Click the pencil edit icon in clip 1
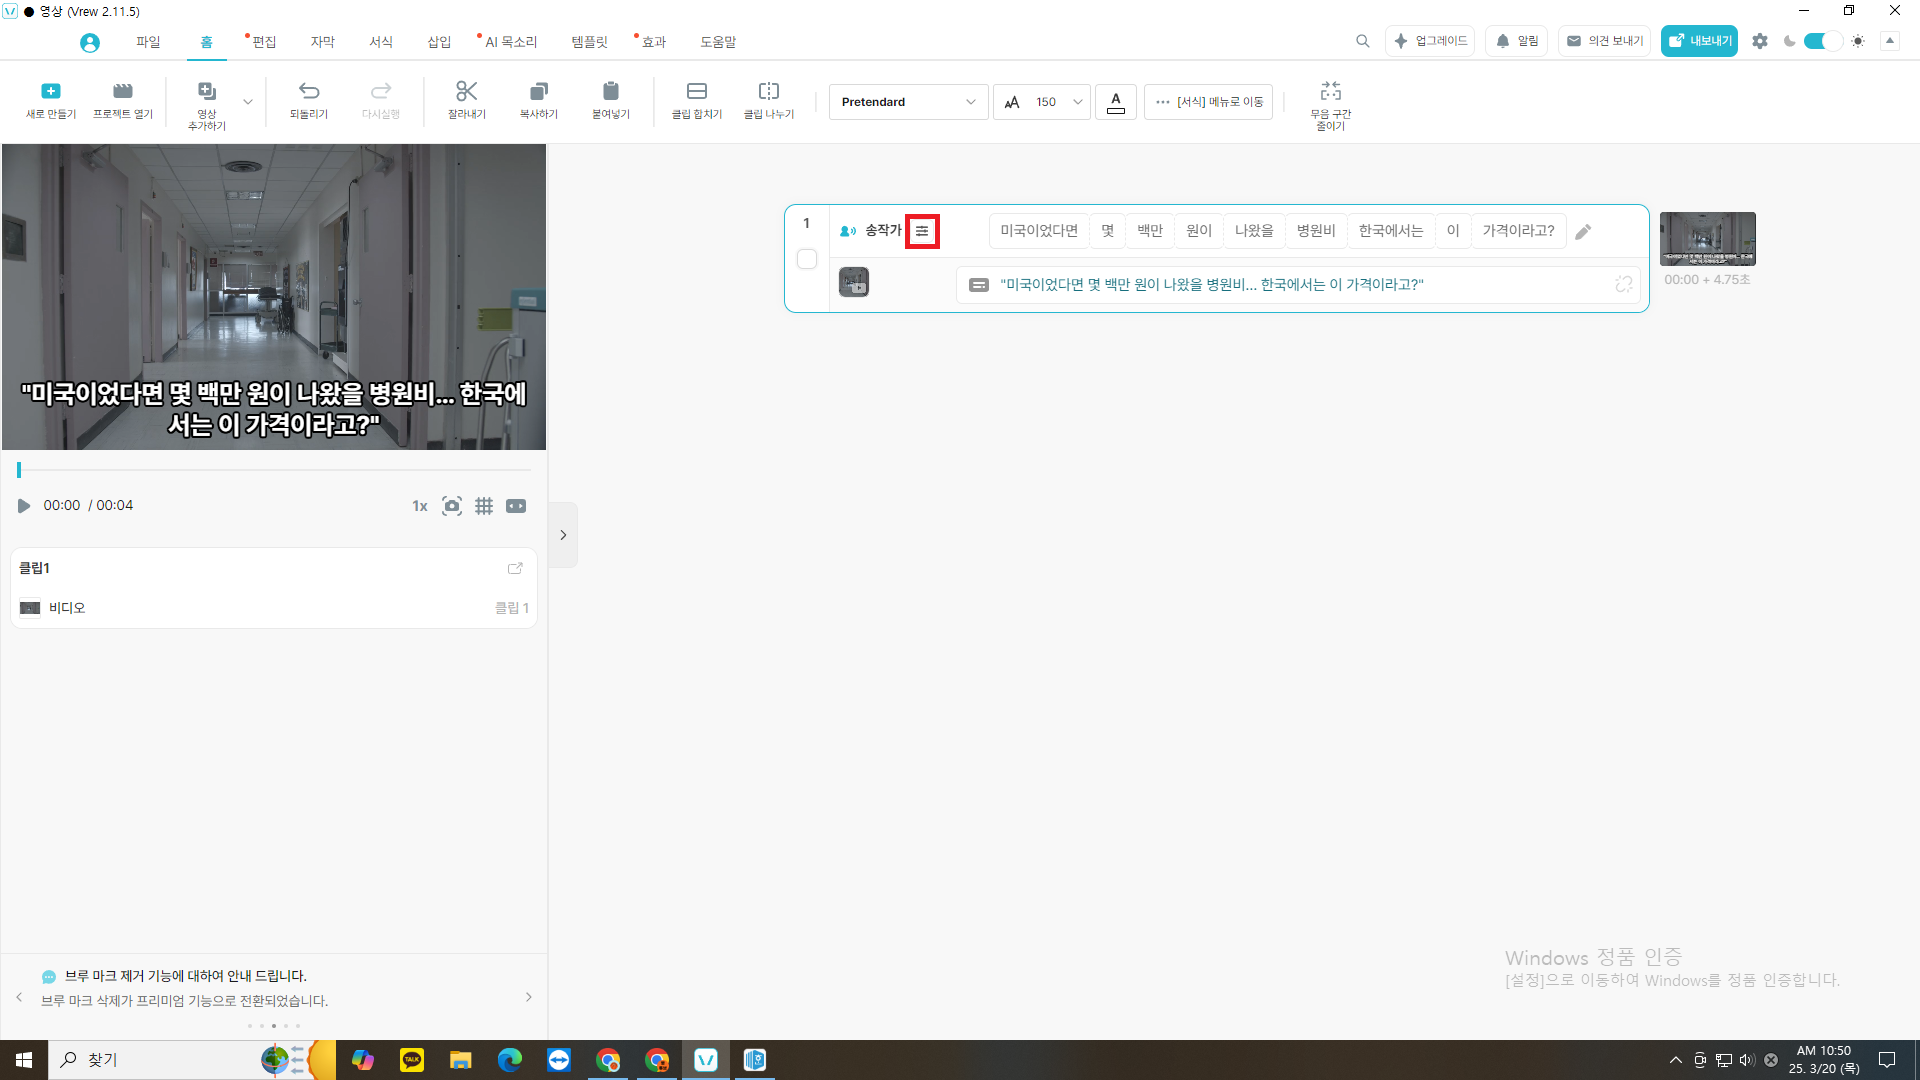The height and width of the screenshot is (1080, 1920). (x=1583, y=232)
